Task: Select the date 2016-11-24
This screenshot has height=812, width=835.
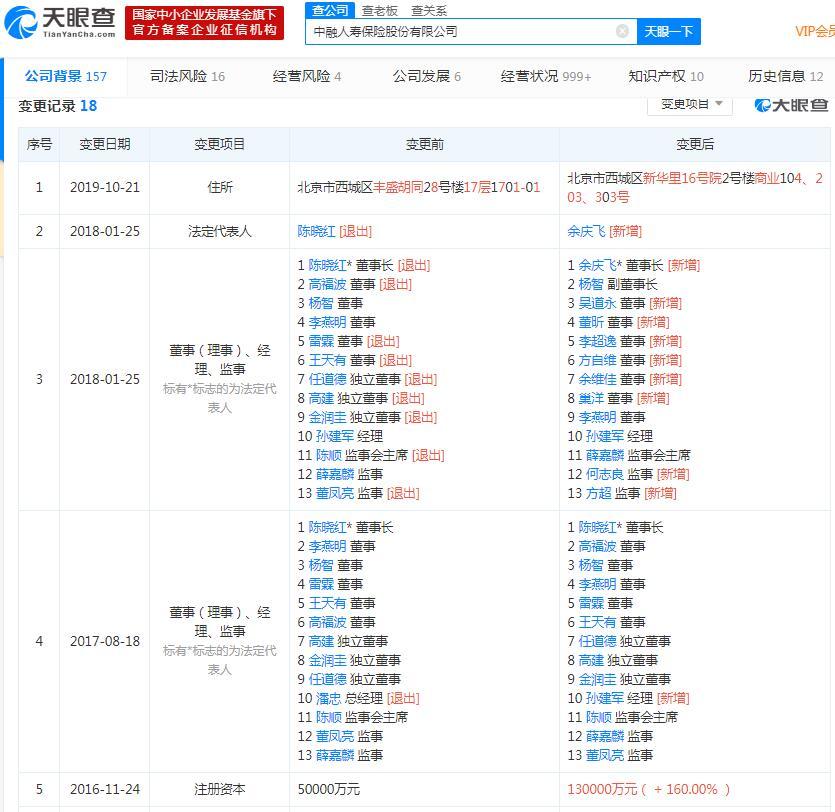Action: click(104, 789)
